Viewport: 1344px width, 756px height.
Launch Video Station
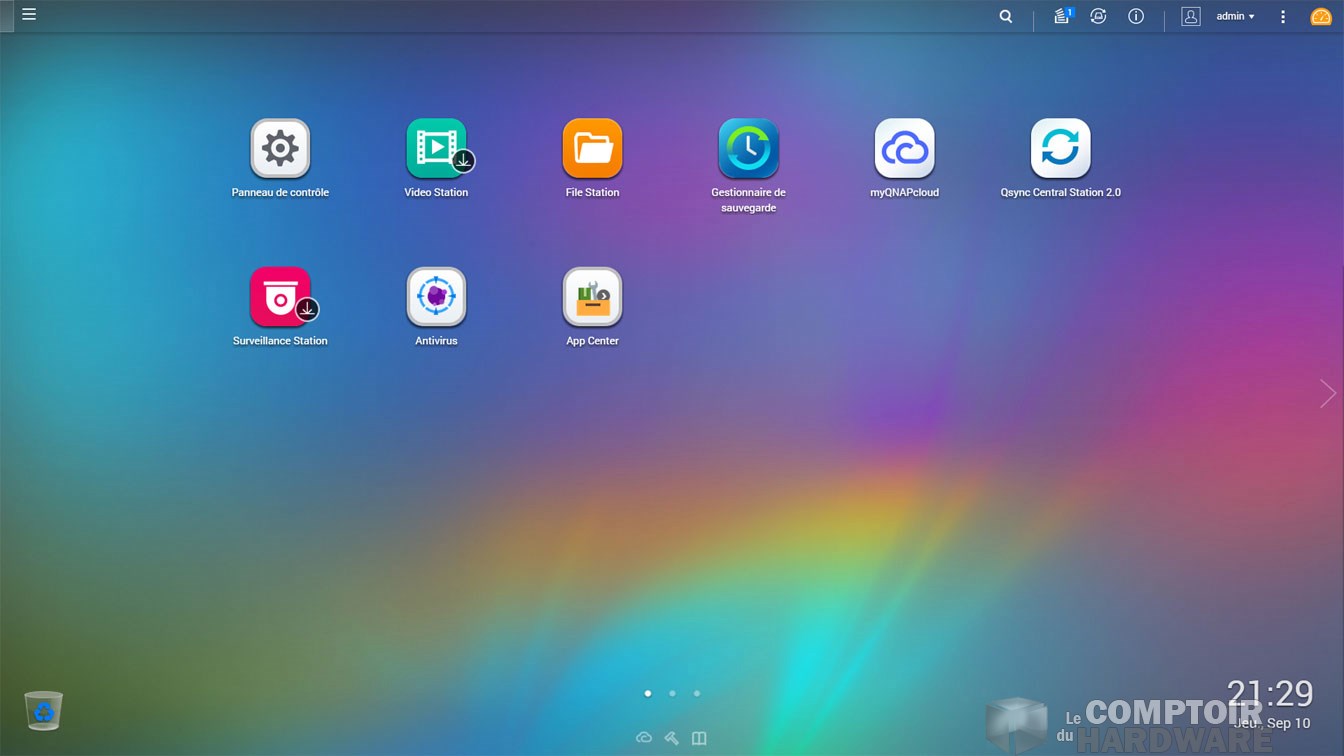(436, 149)
